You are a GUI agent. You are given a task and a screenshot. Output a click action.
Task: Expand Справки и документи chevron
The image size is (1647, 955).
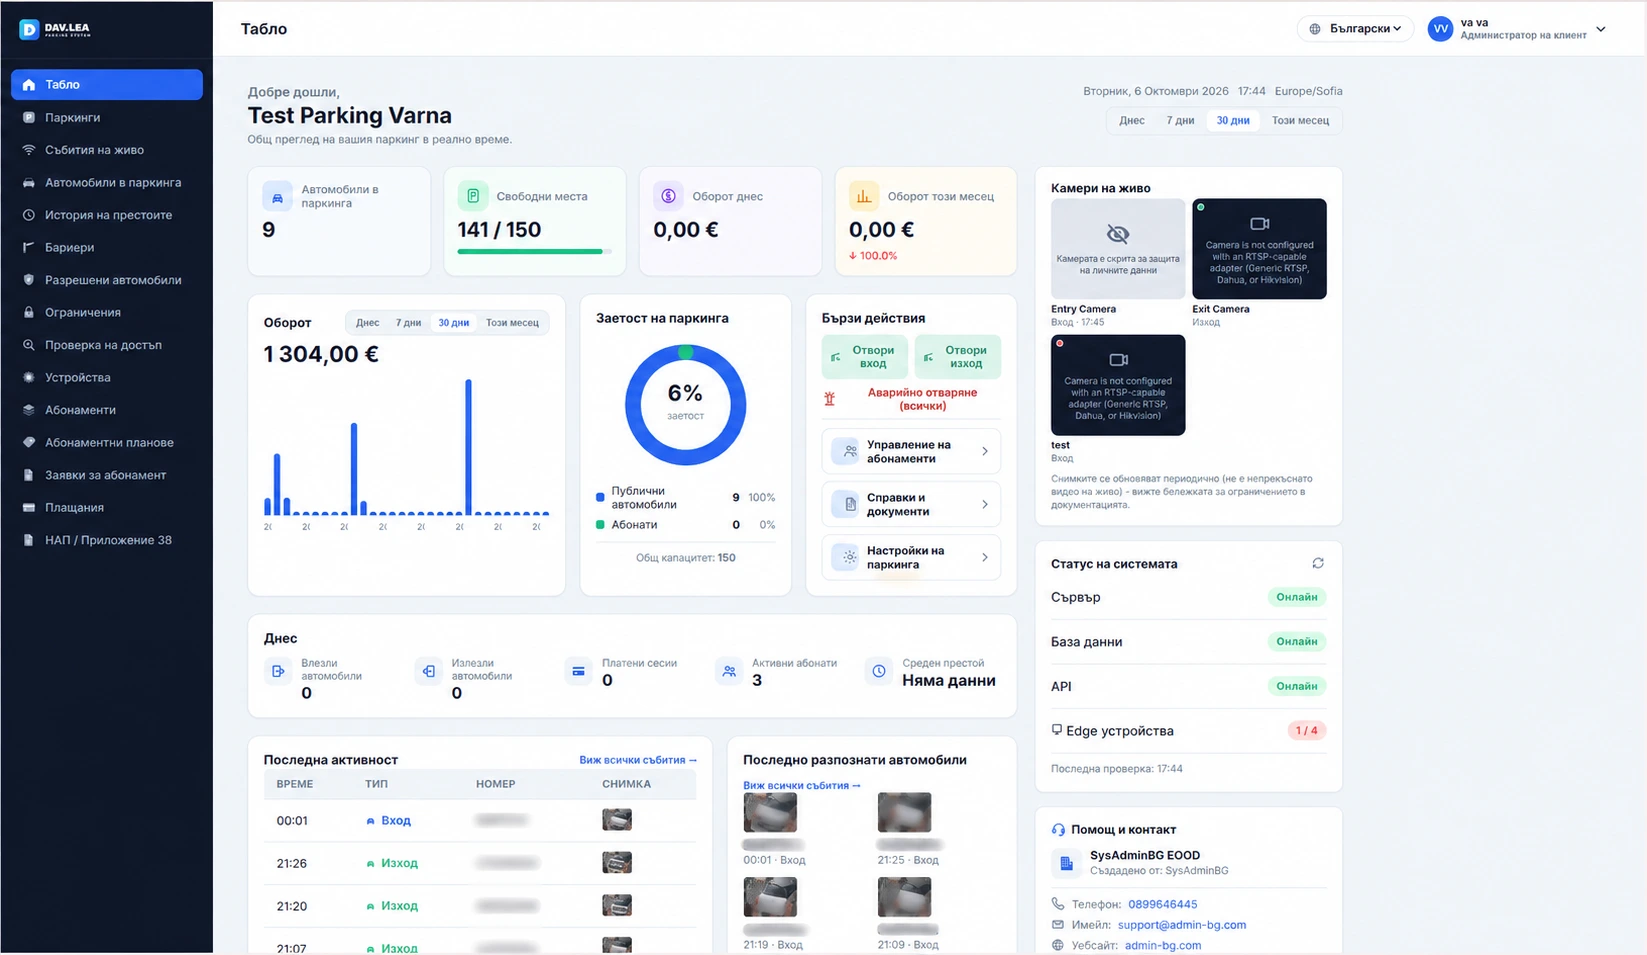pos(985,504)
